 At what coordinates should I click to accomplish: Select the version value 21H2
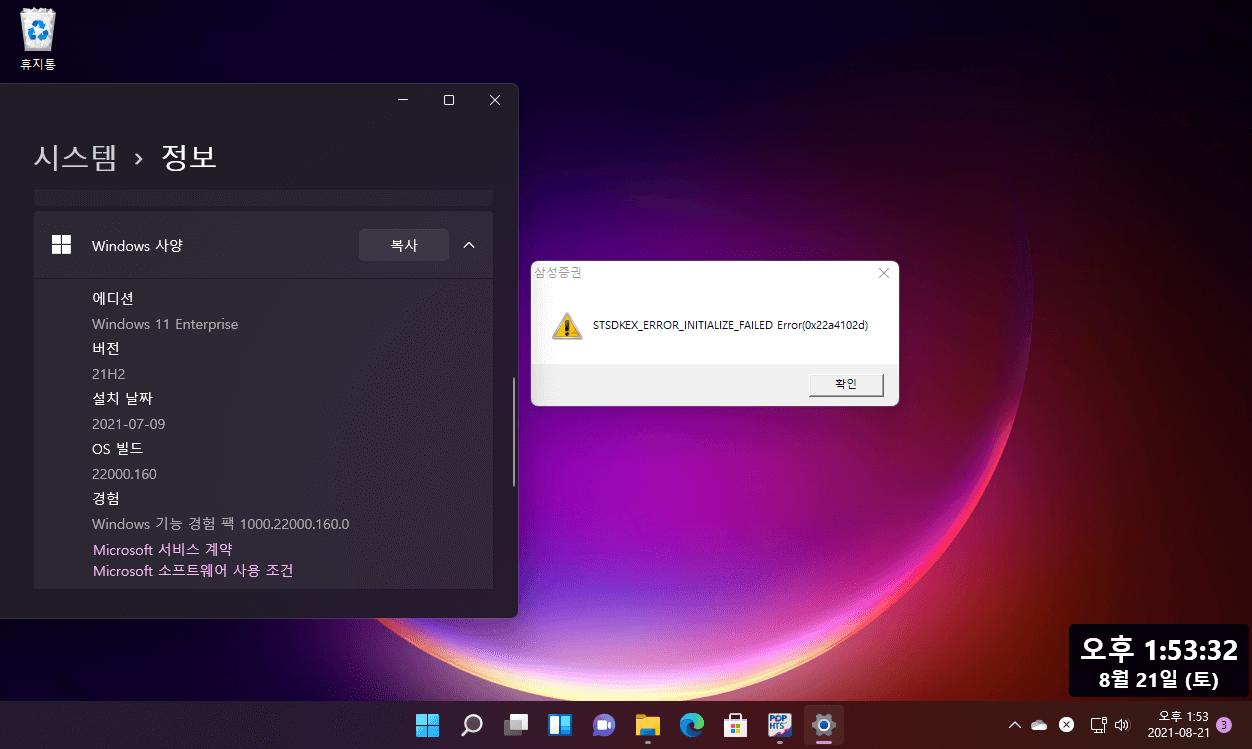point(109,374)
